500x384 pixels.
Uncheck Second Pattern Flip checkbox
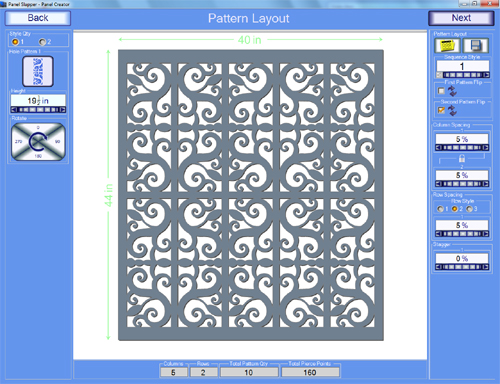(441, 110)
